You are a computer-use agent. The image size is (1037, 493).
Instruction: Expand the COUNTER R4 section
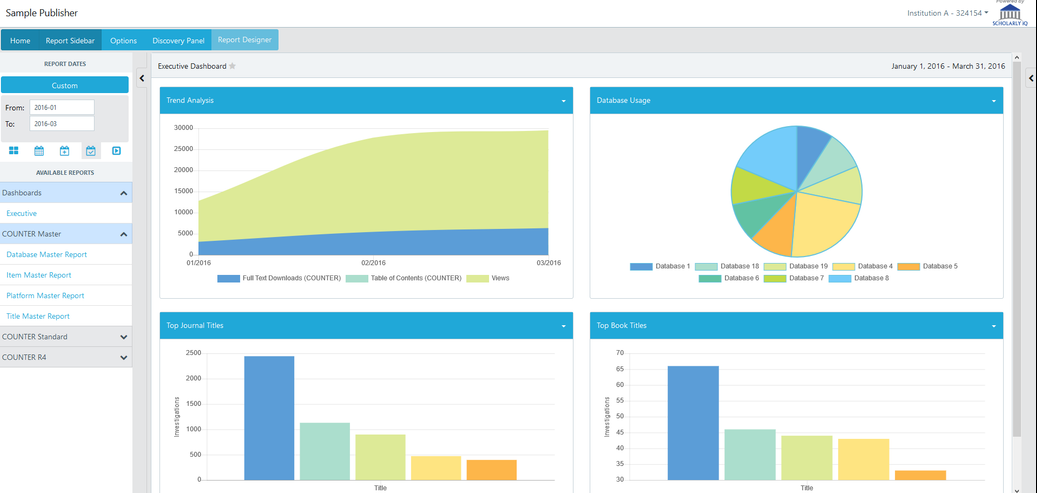tap(66, 357)
